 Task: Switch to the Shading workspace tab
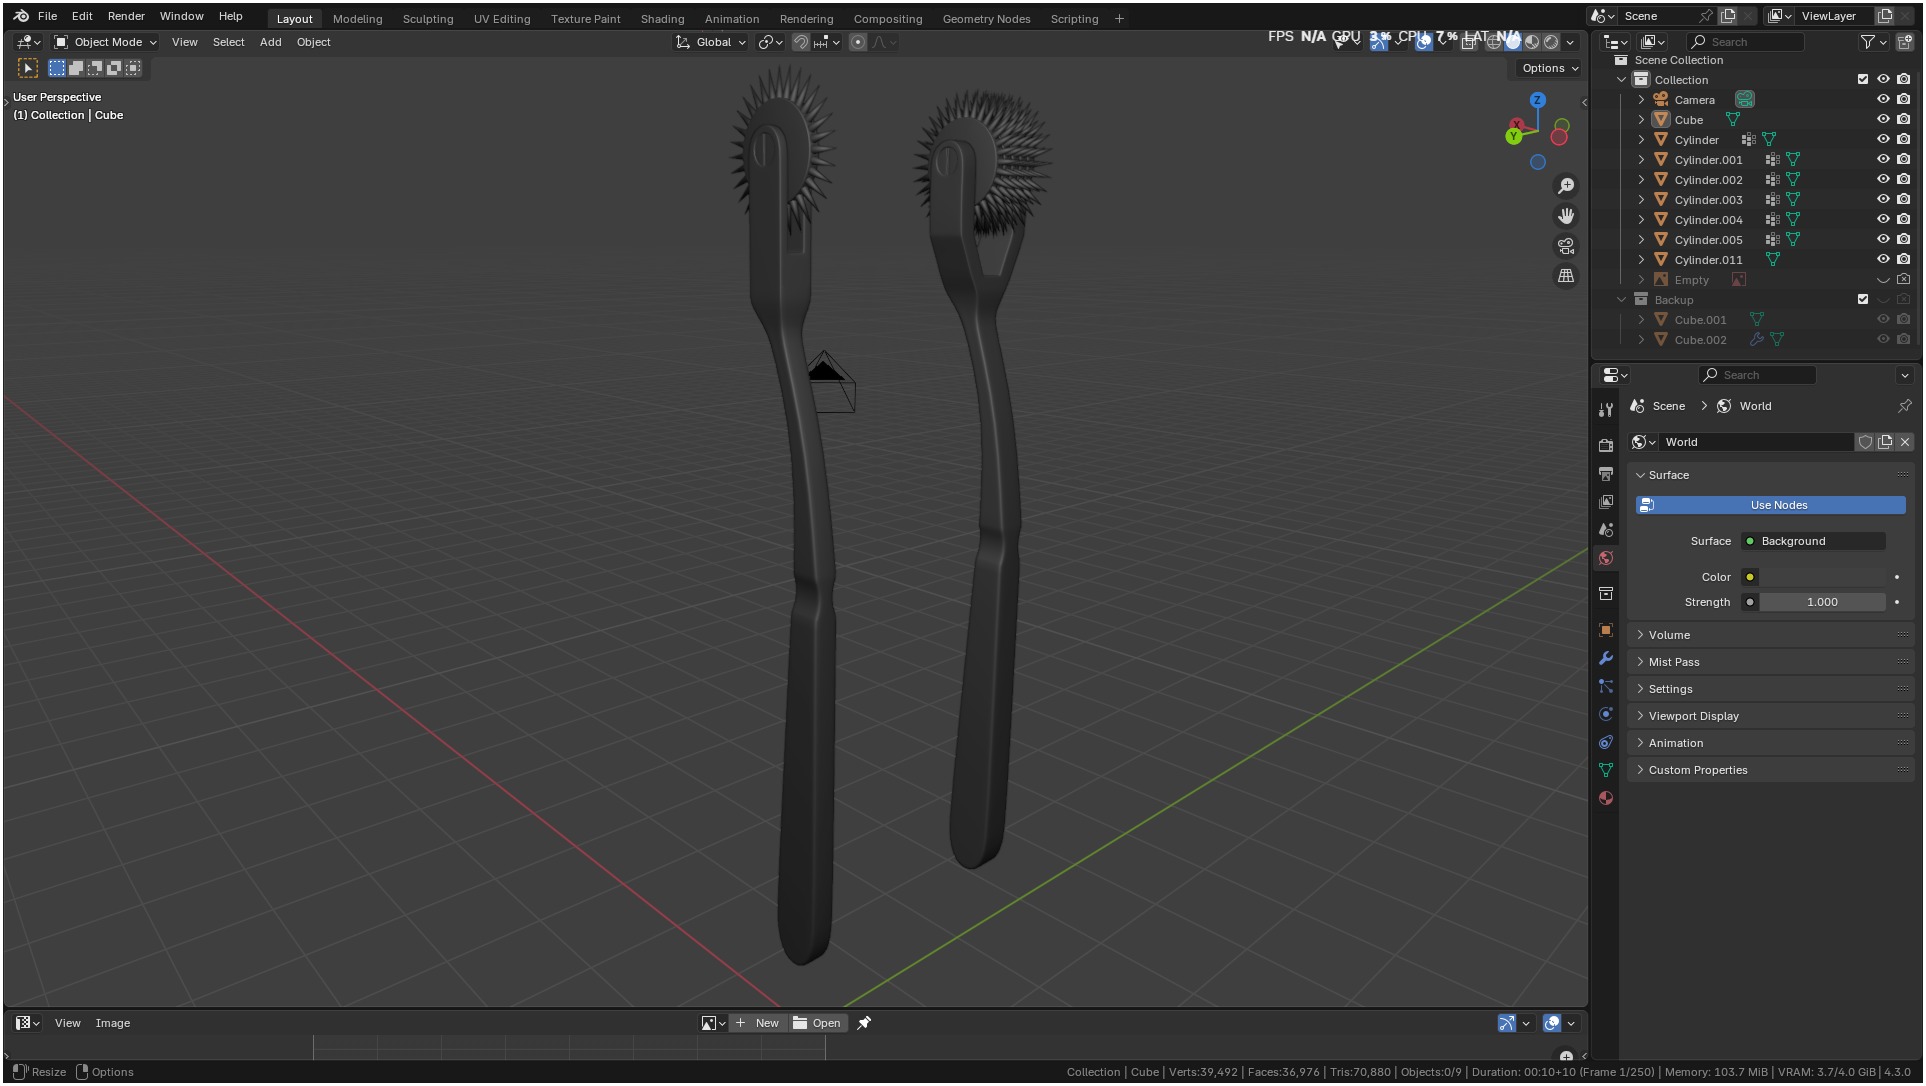(x=662, y=19)
